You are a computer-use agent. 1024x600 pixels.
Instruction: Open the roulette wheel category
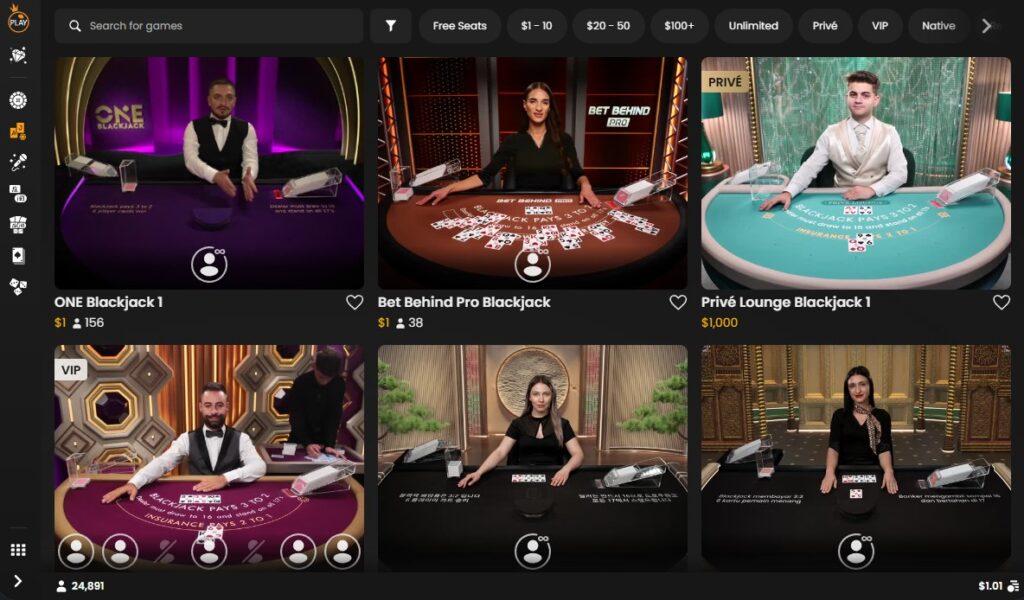click(18, 100)
